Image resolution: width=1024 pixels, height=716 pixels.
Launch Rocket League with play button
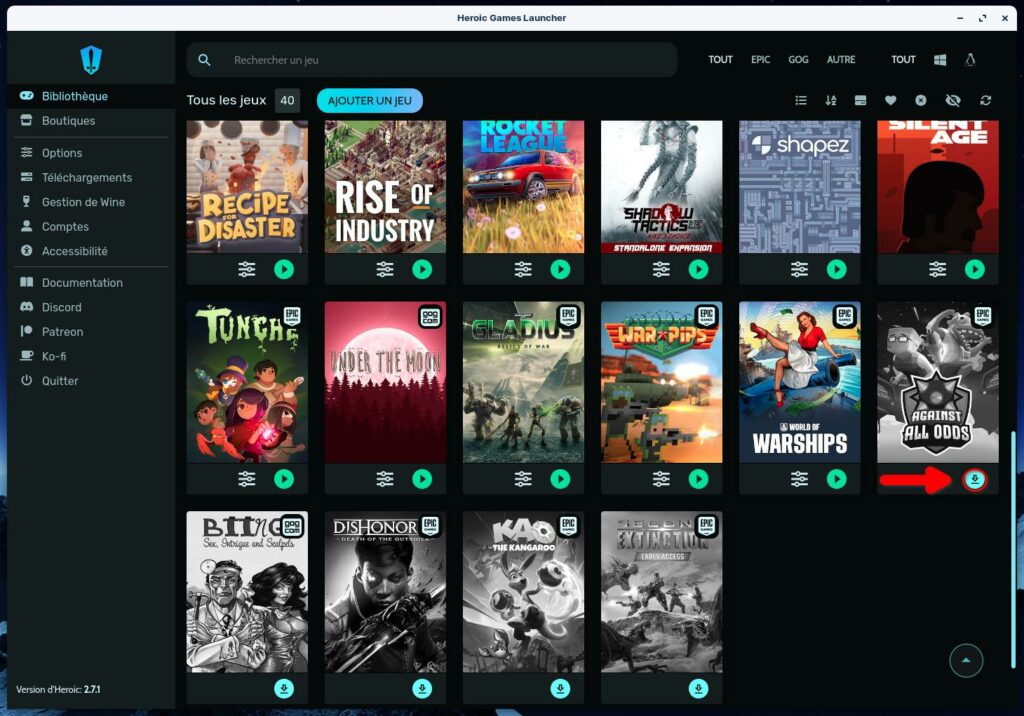click(x=560, y=269)
